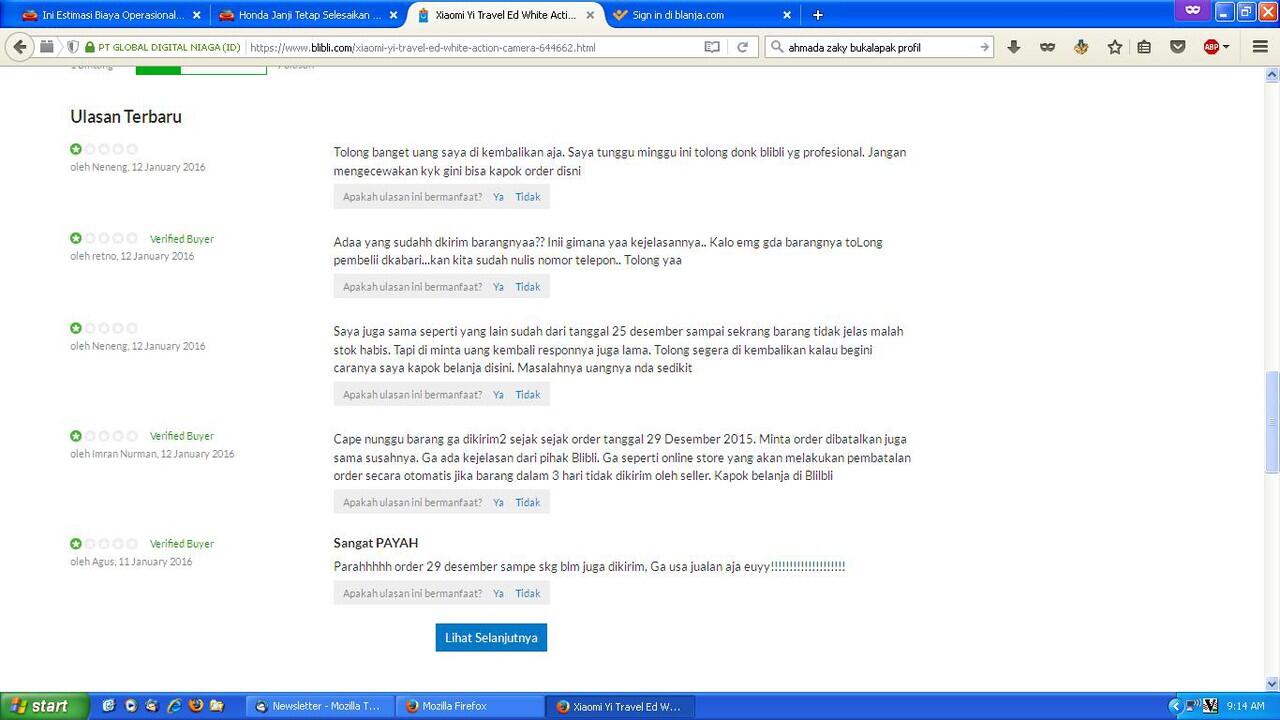Click the search go arrow

point(984,47)
